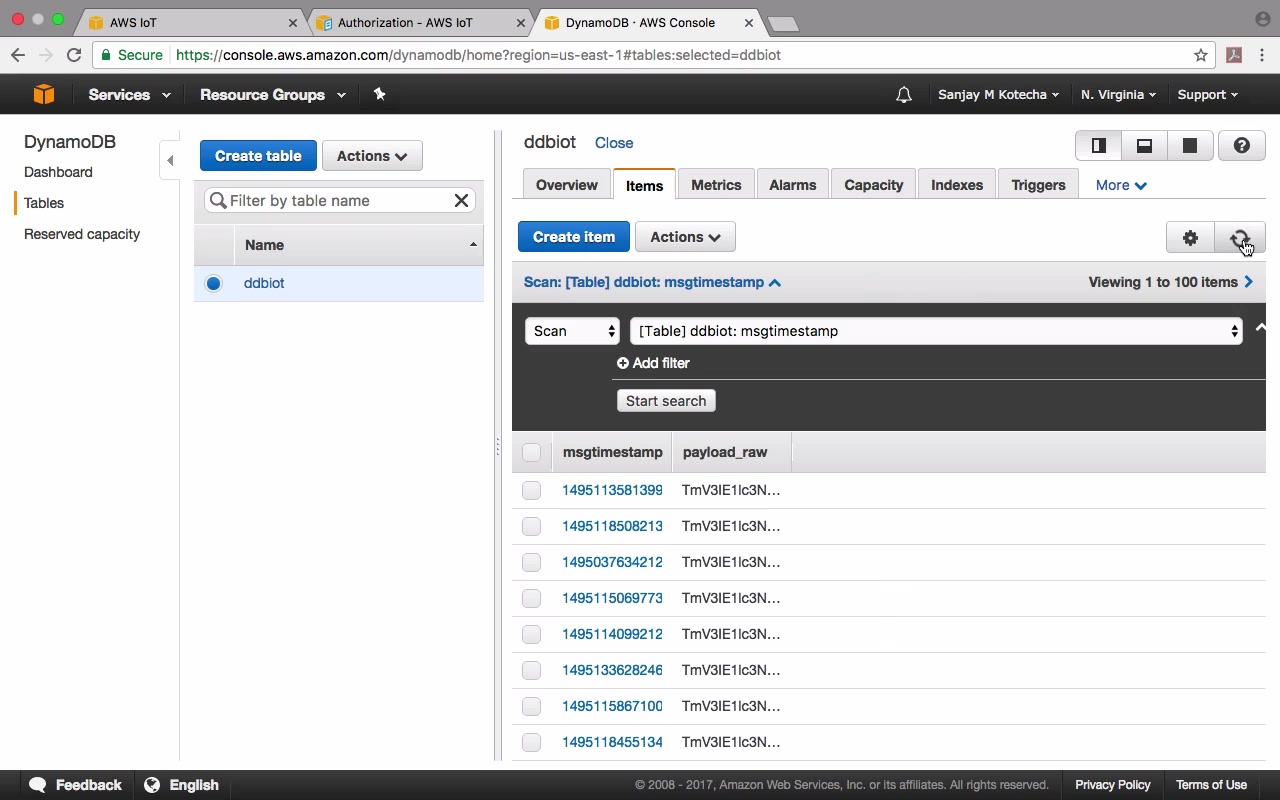Screen dimensions: 1280x800
Task: Expand the More tabs menu
Action: (x=1121, y=185)
